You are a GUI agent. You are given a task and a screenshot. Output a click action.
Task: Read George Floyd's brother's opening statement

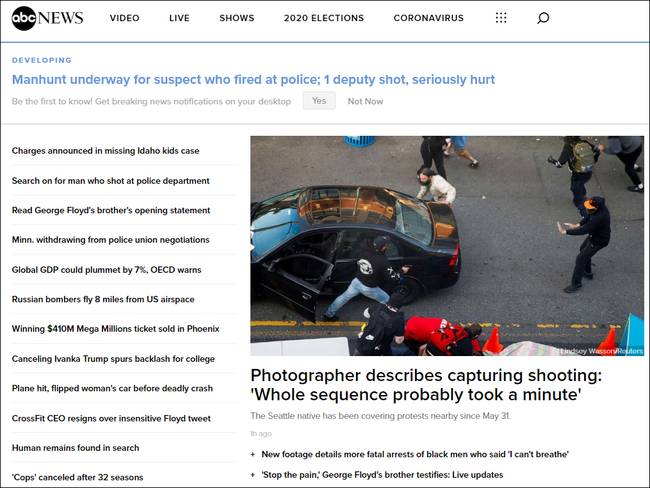click(x=111, y=210)
